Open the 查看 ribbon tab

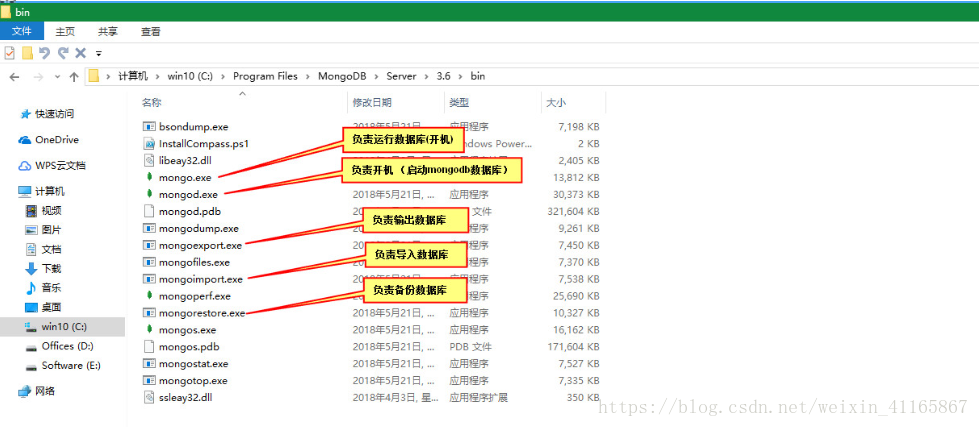click(x=150, y=31)
